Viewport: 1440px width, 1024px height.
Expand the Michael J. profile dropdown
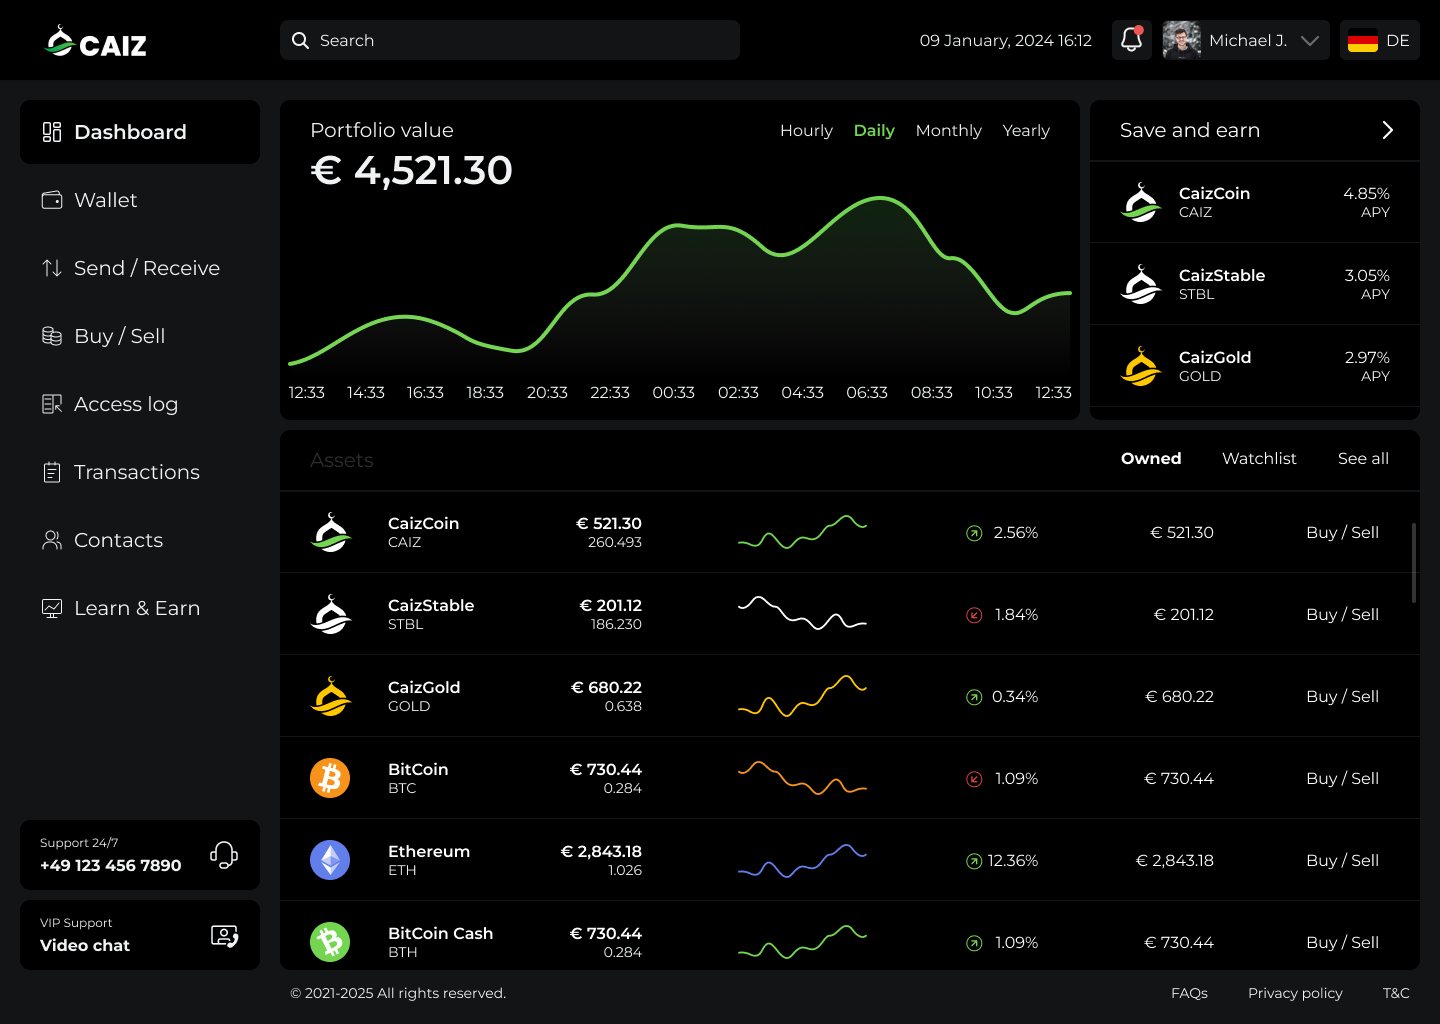(1309, 40)
